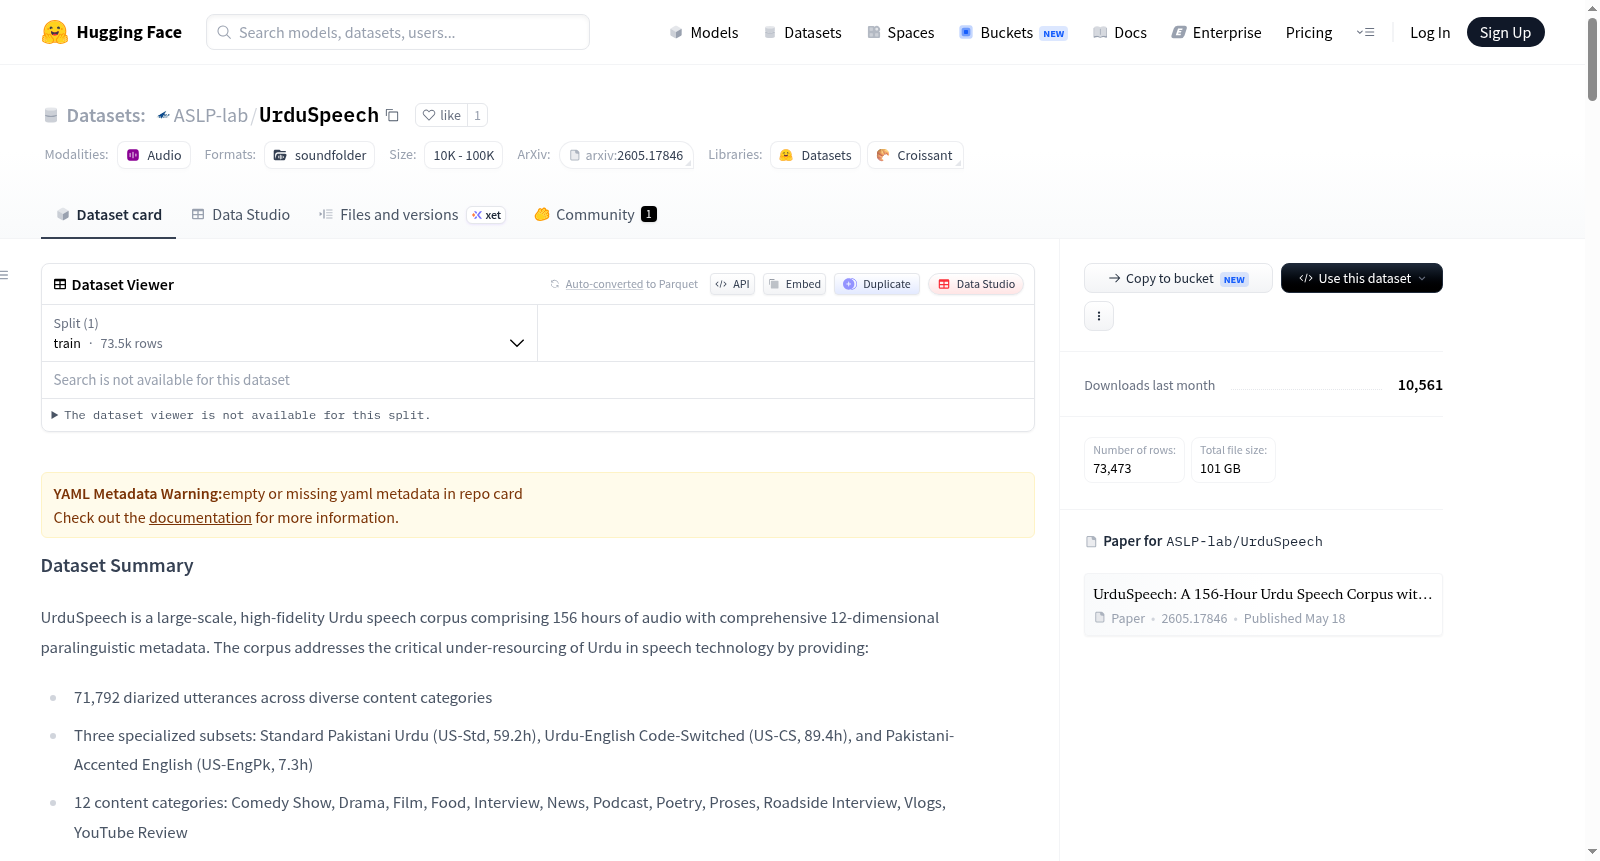Open Buckets in the navigation bar

[1013, 32]
